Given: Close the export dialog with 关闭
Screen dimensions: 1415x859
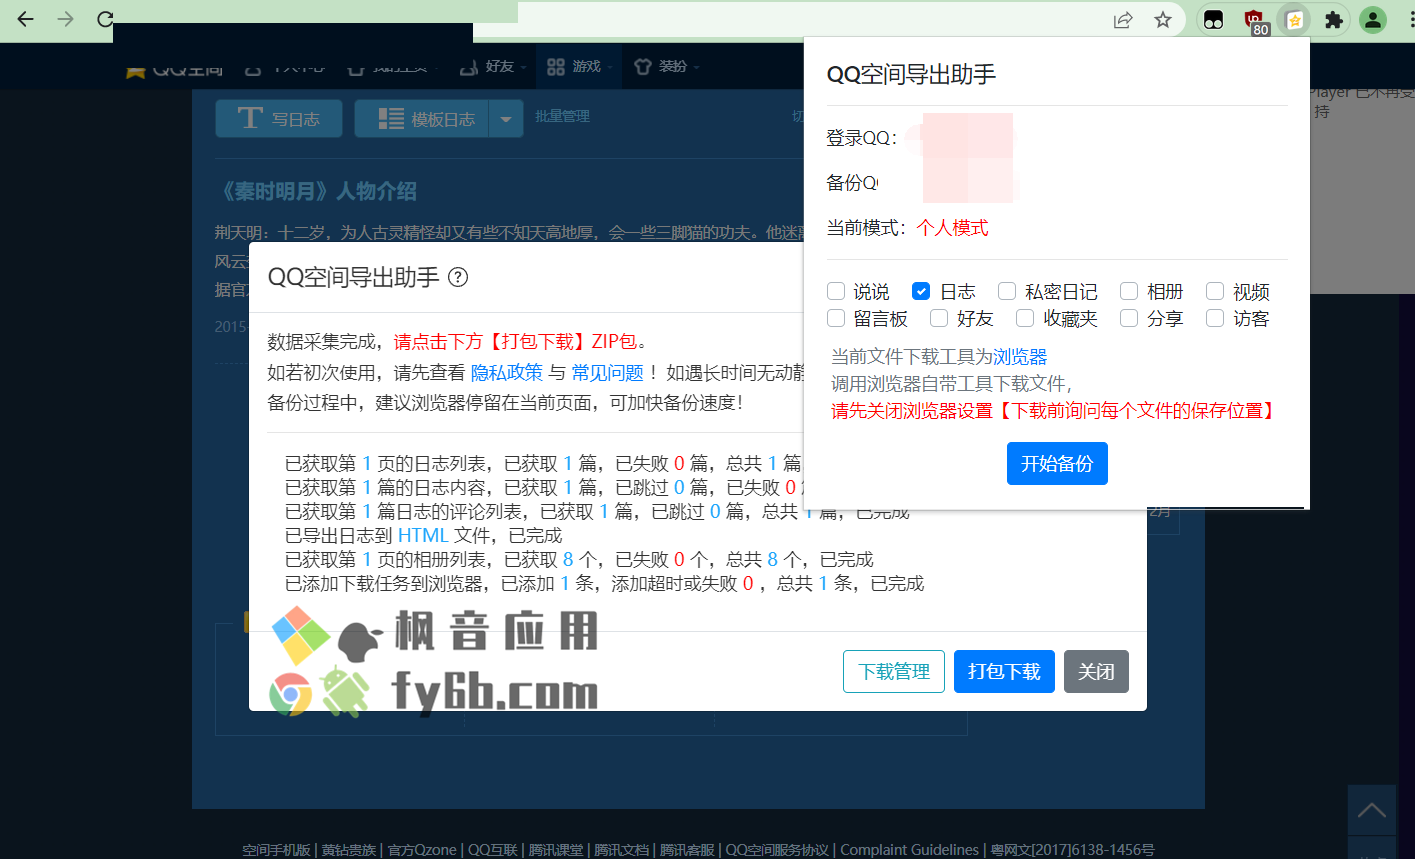Looking at the screenshot, I should coord(1096,671).
